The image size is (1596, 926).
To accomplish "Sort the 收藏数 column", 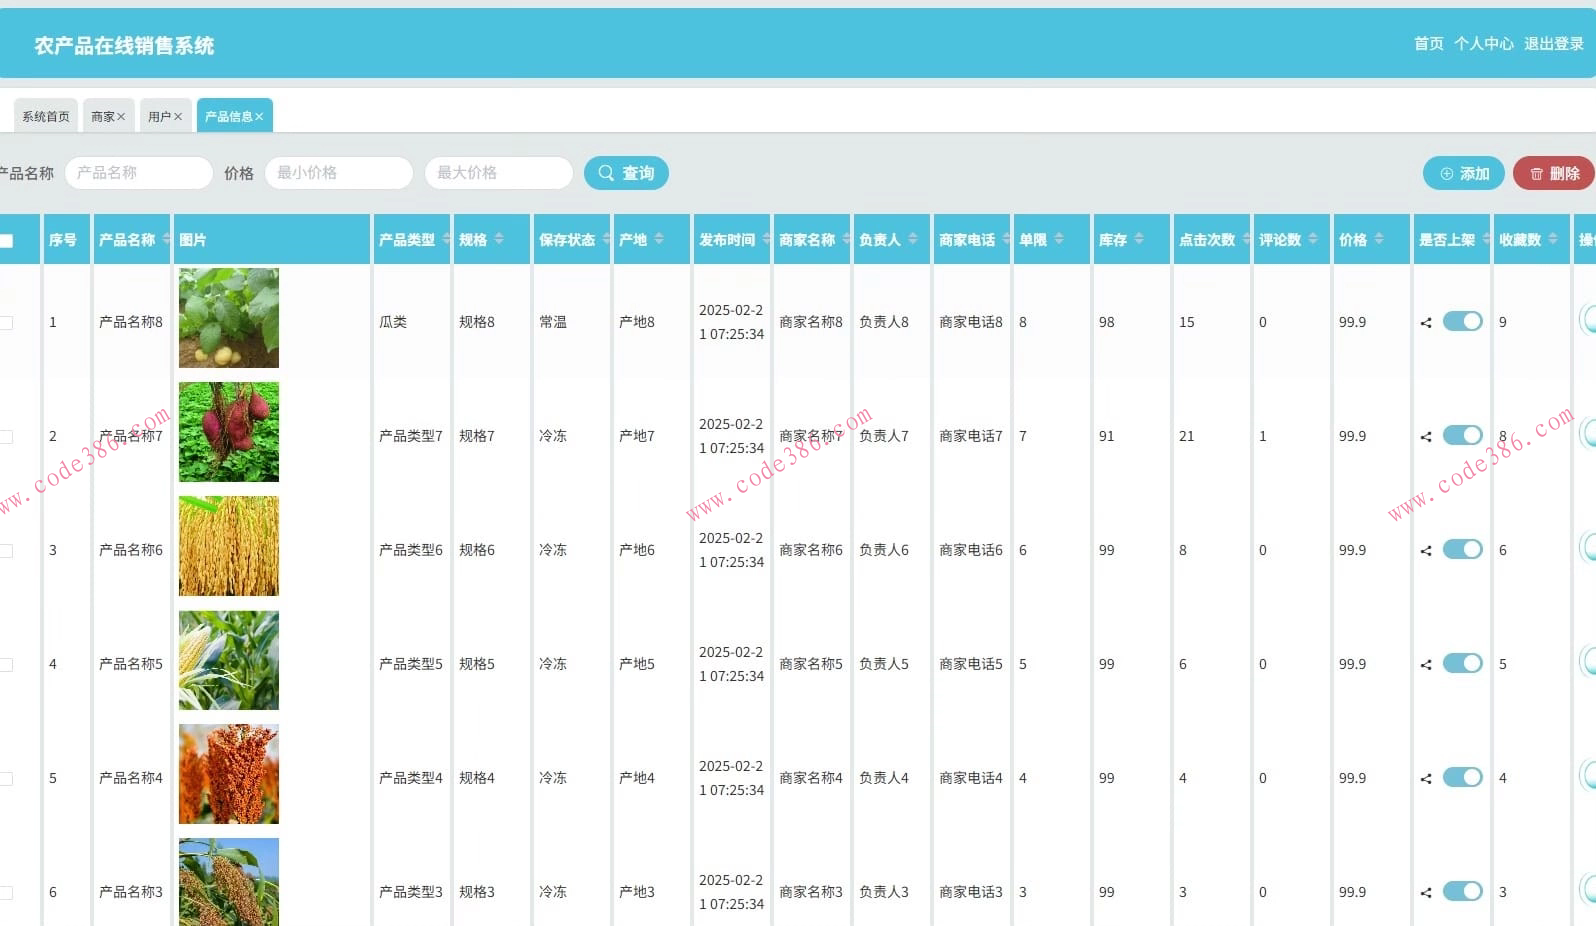I will tap(1553, 239).
